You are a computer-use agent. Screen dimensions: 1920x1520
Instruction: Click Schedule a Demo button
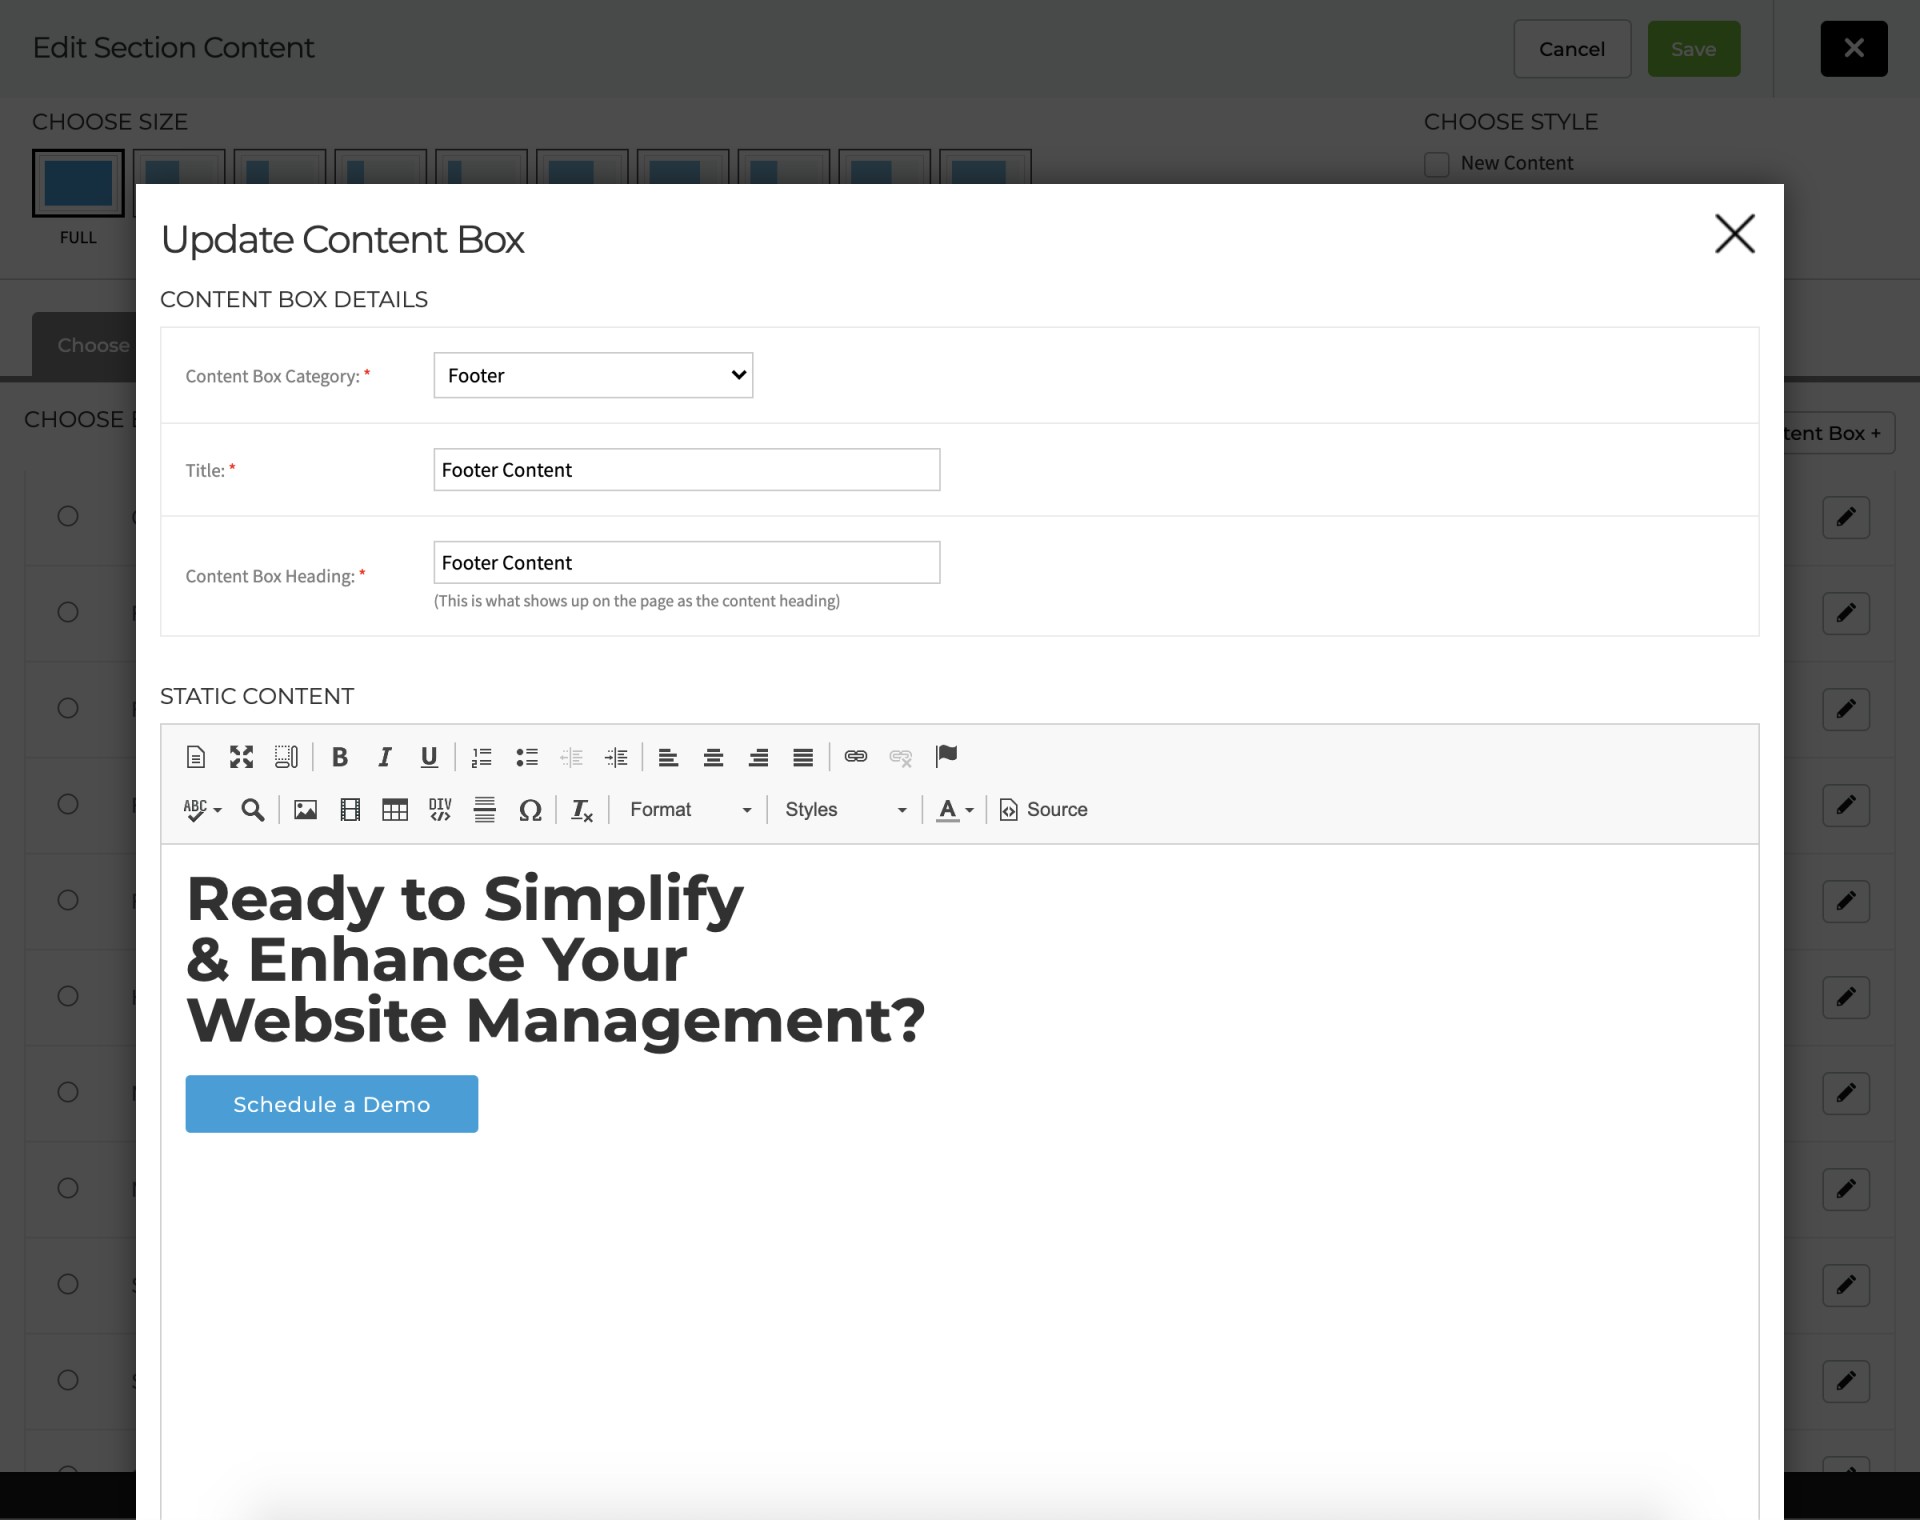pos(332,1104)
